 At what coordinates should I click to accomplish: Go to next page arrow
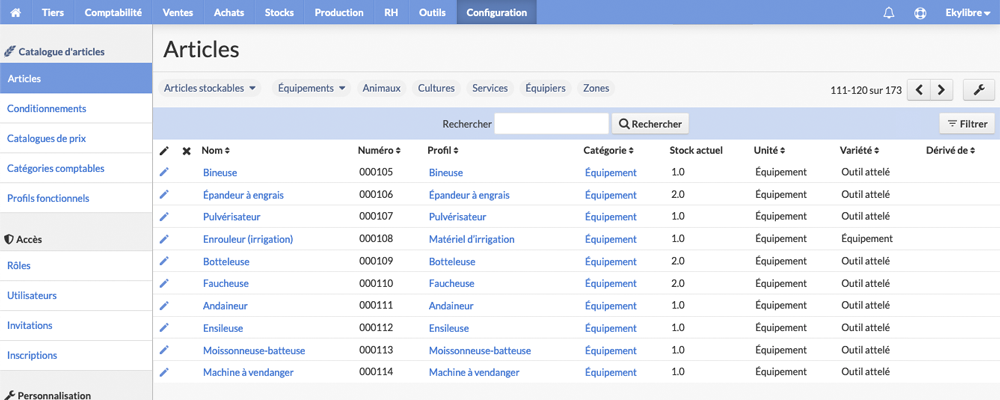point(941,90)
